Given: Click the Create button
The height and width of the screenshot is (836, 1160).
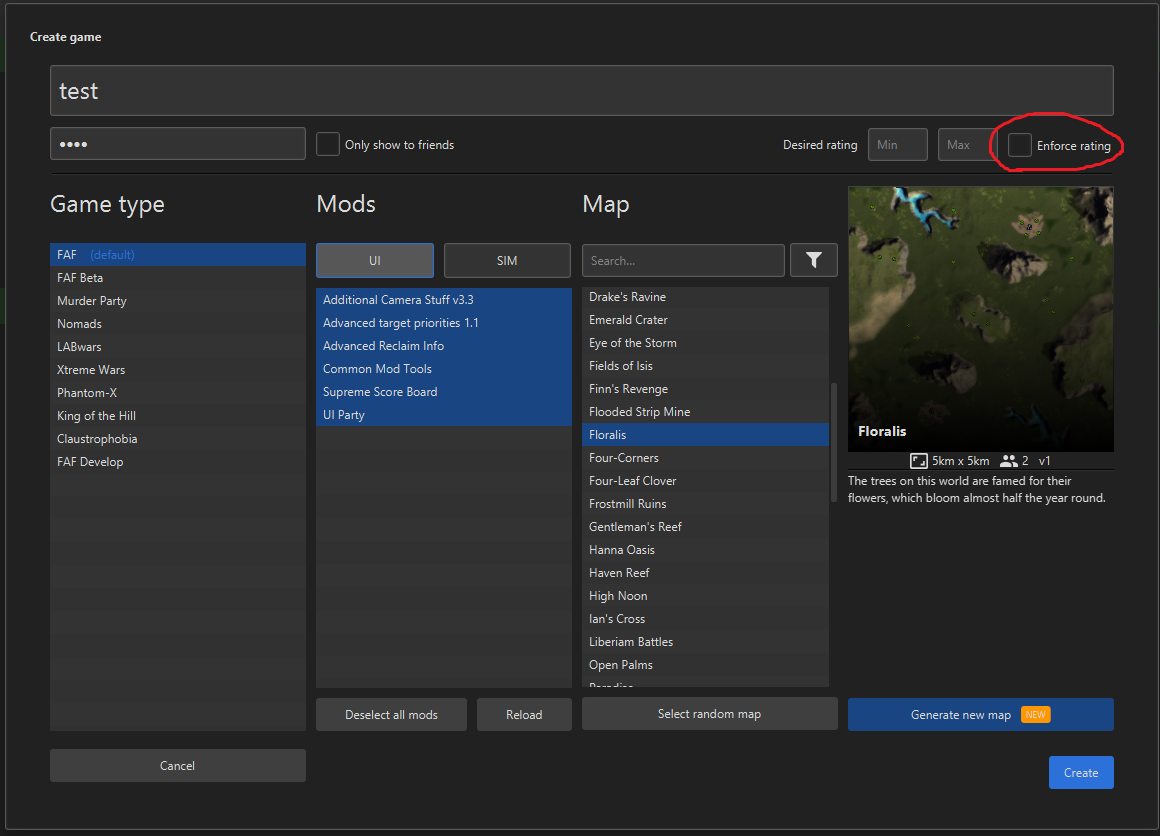Looking at the screenshot, I should [1081, 772].
